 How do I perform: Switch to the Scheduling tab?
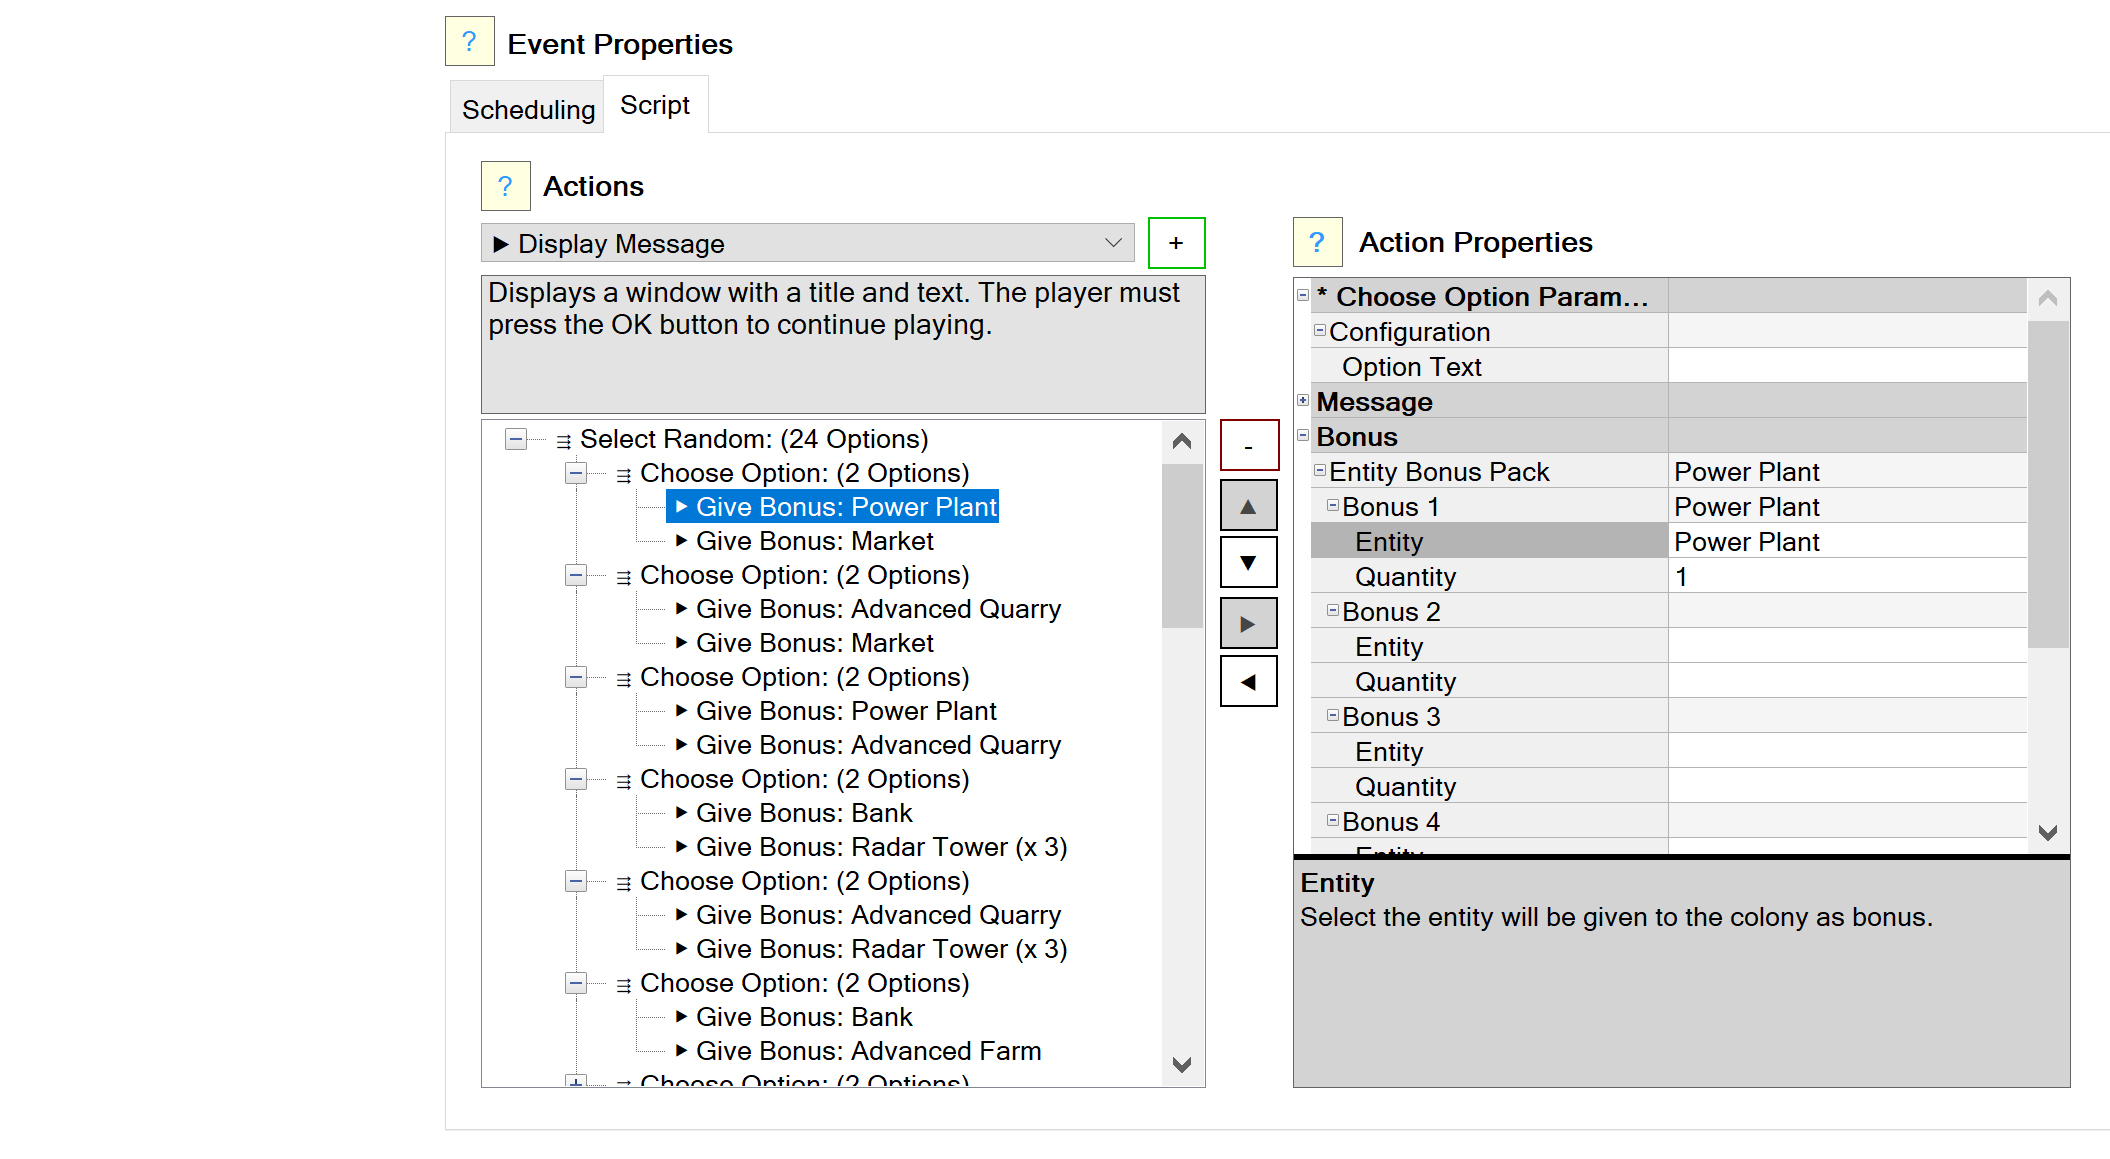[528, 109]
